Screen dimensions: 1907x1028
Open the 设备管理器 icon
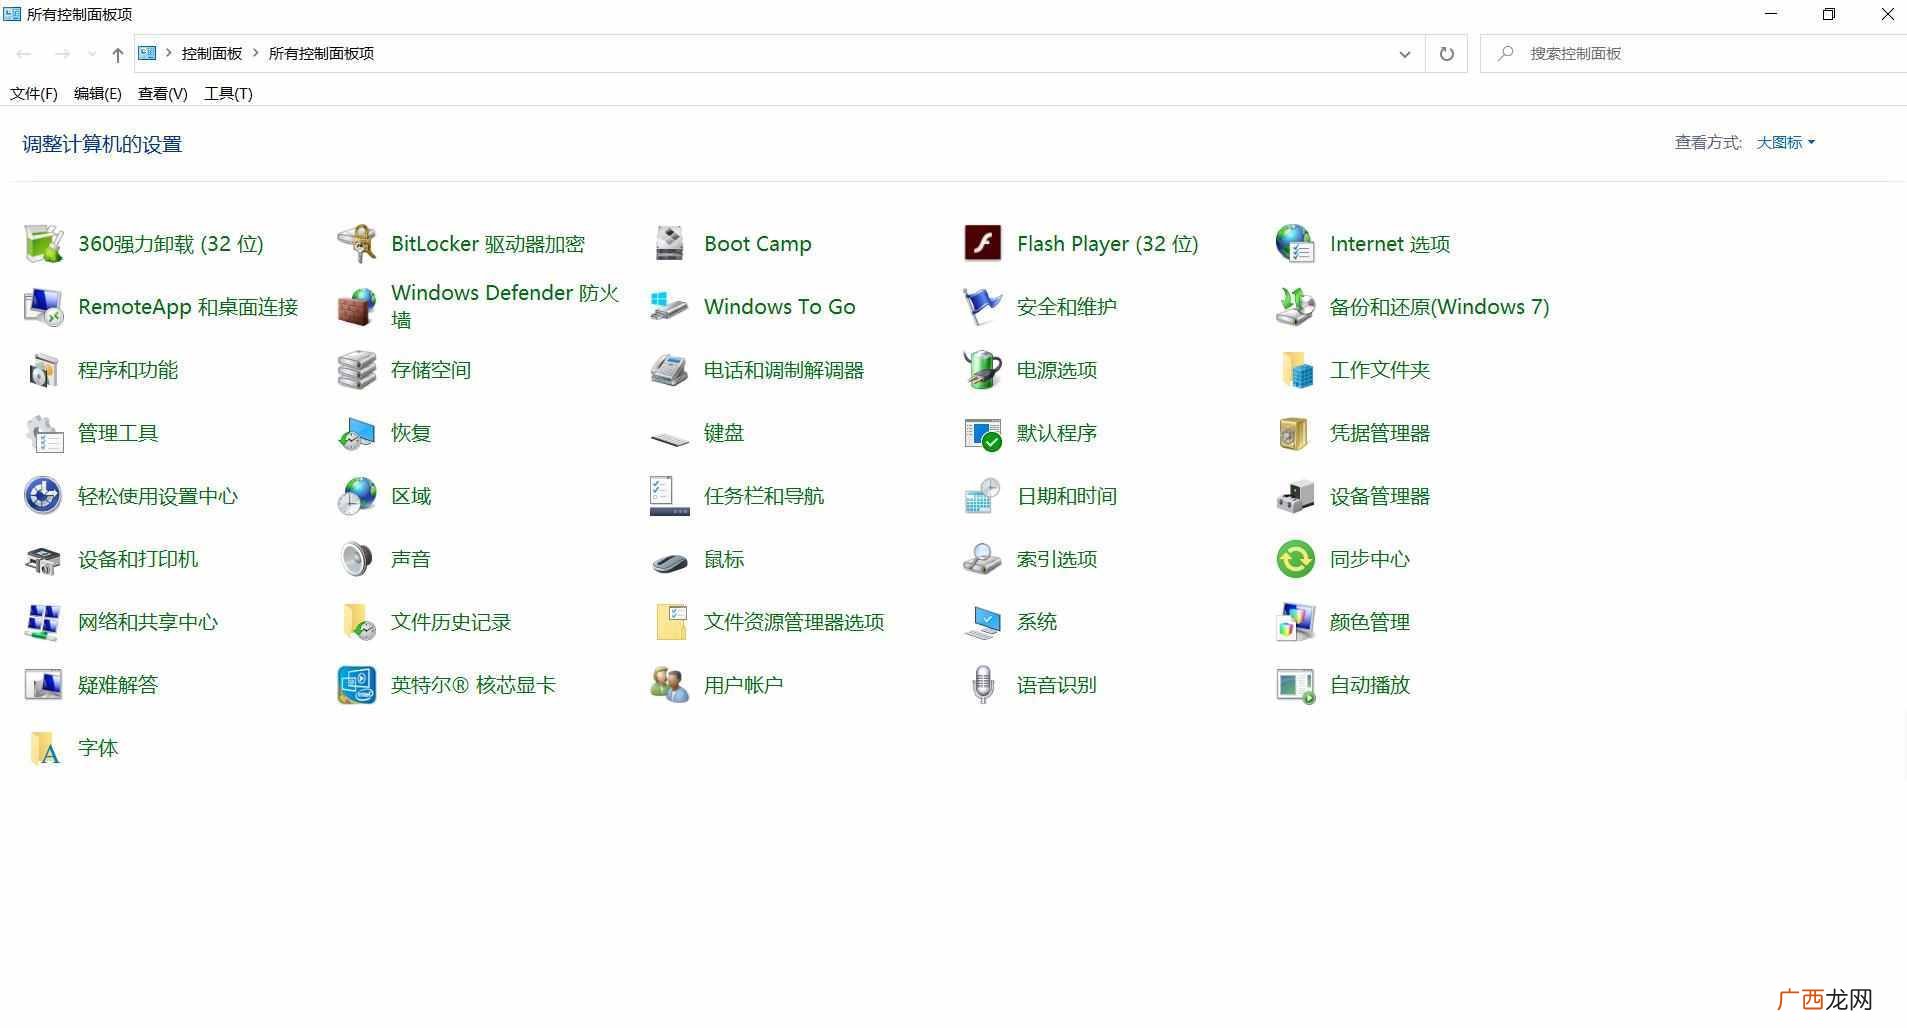[x=1295, y=496]
